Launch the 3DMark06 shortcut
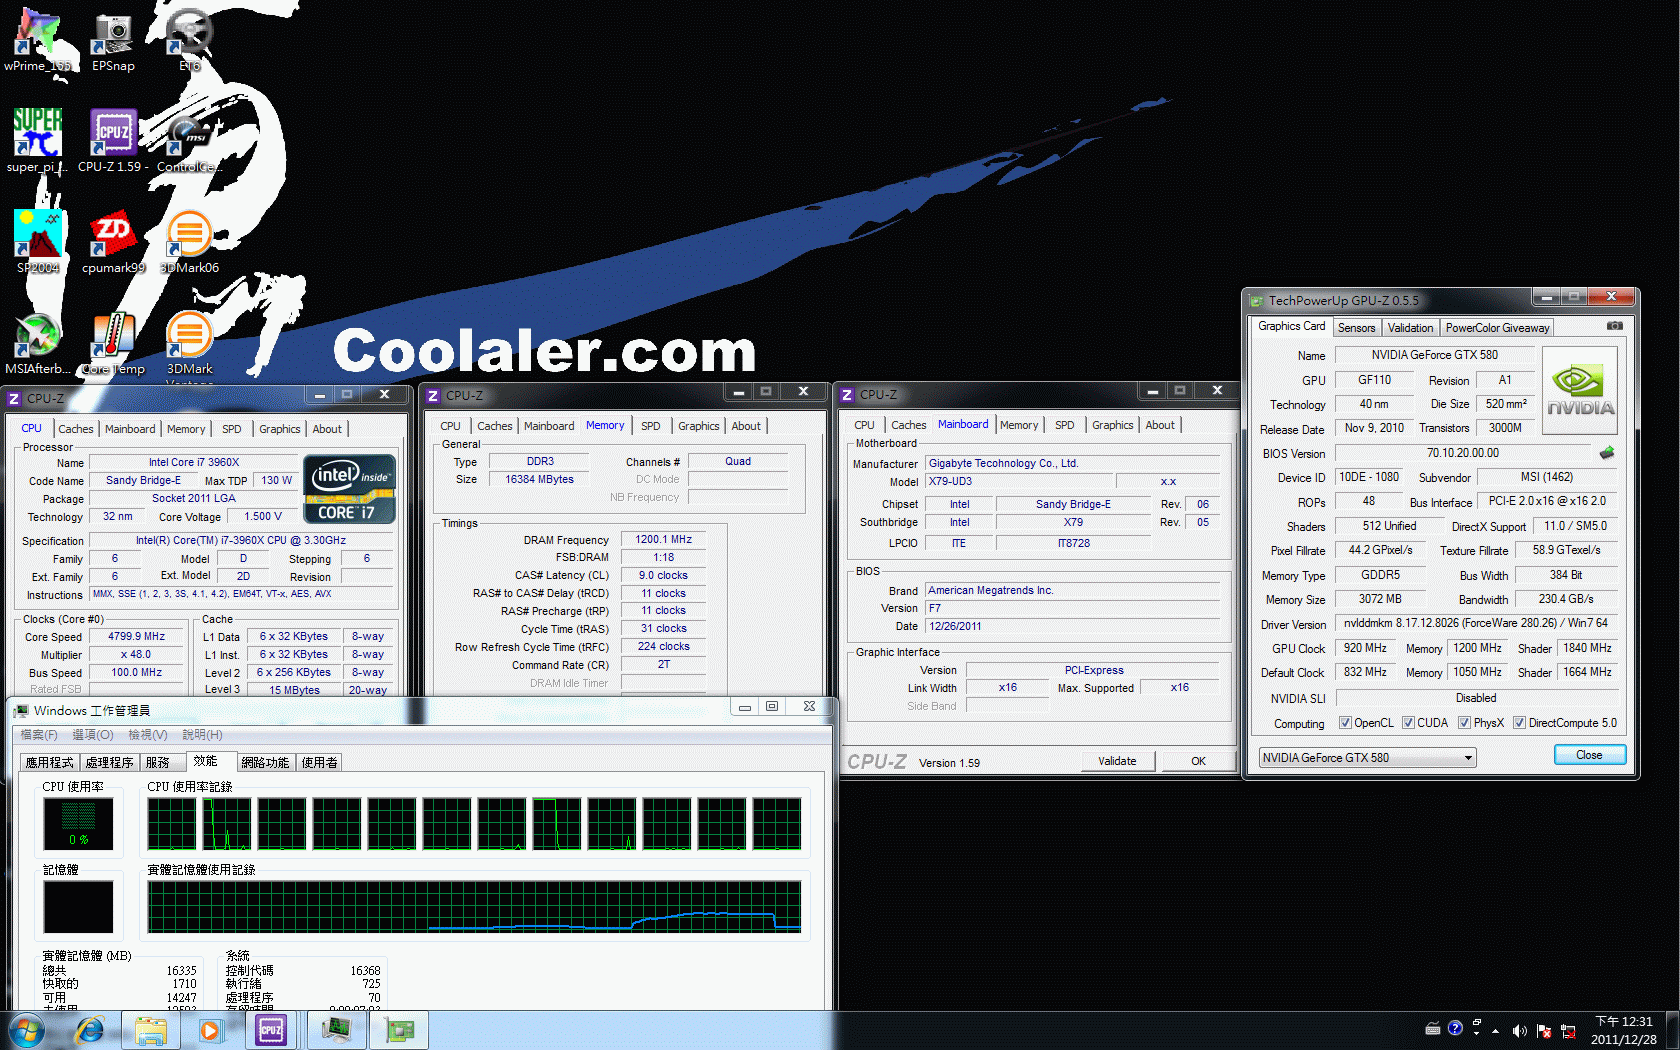 pos(189,242)
